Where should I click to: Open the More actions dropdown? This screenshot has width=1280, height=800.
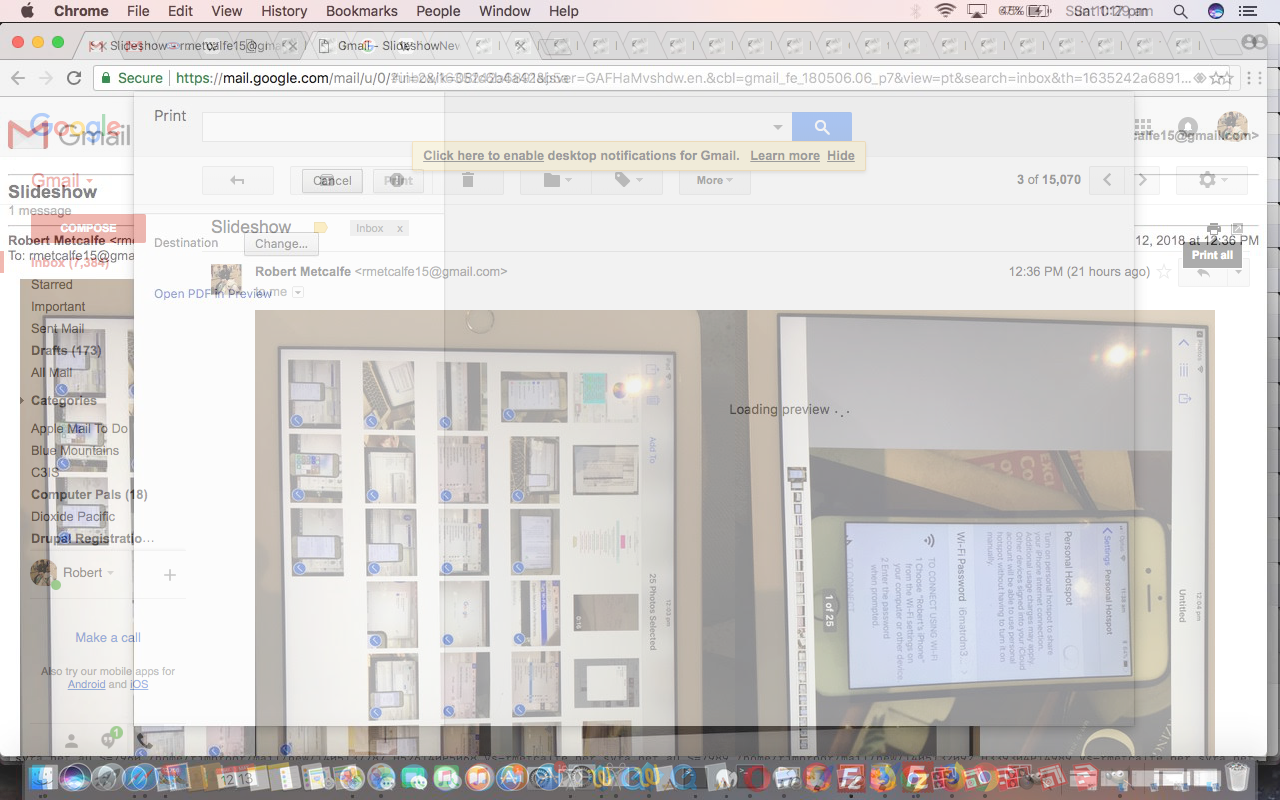tap(715, 180)
